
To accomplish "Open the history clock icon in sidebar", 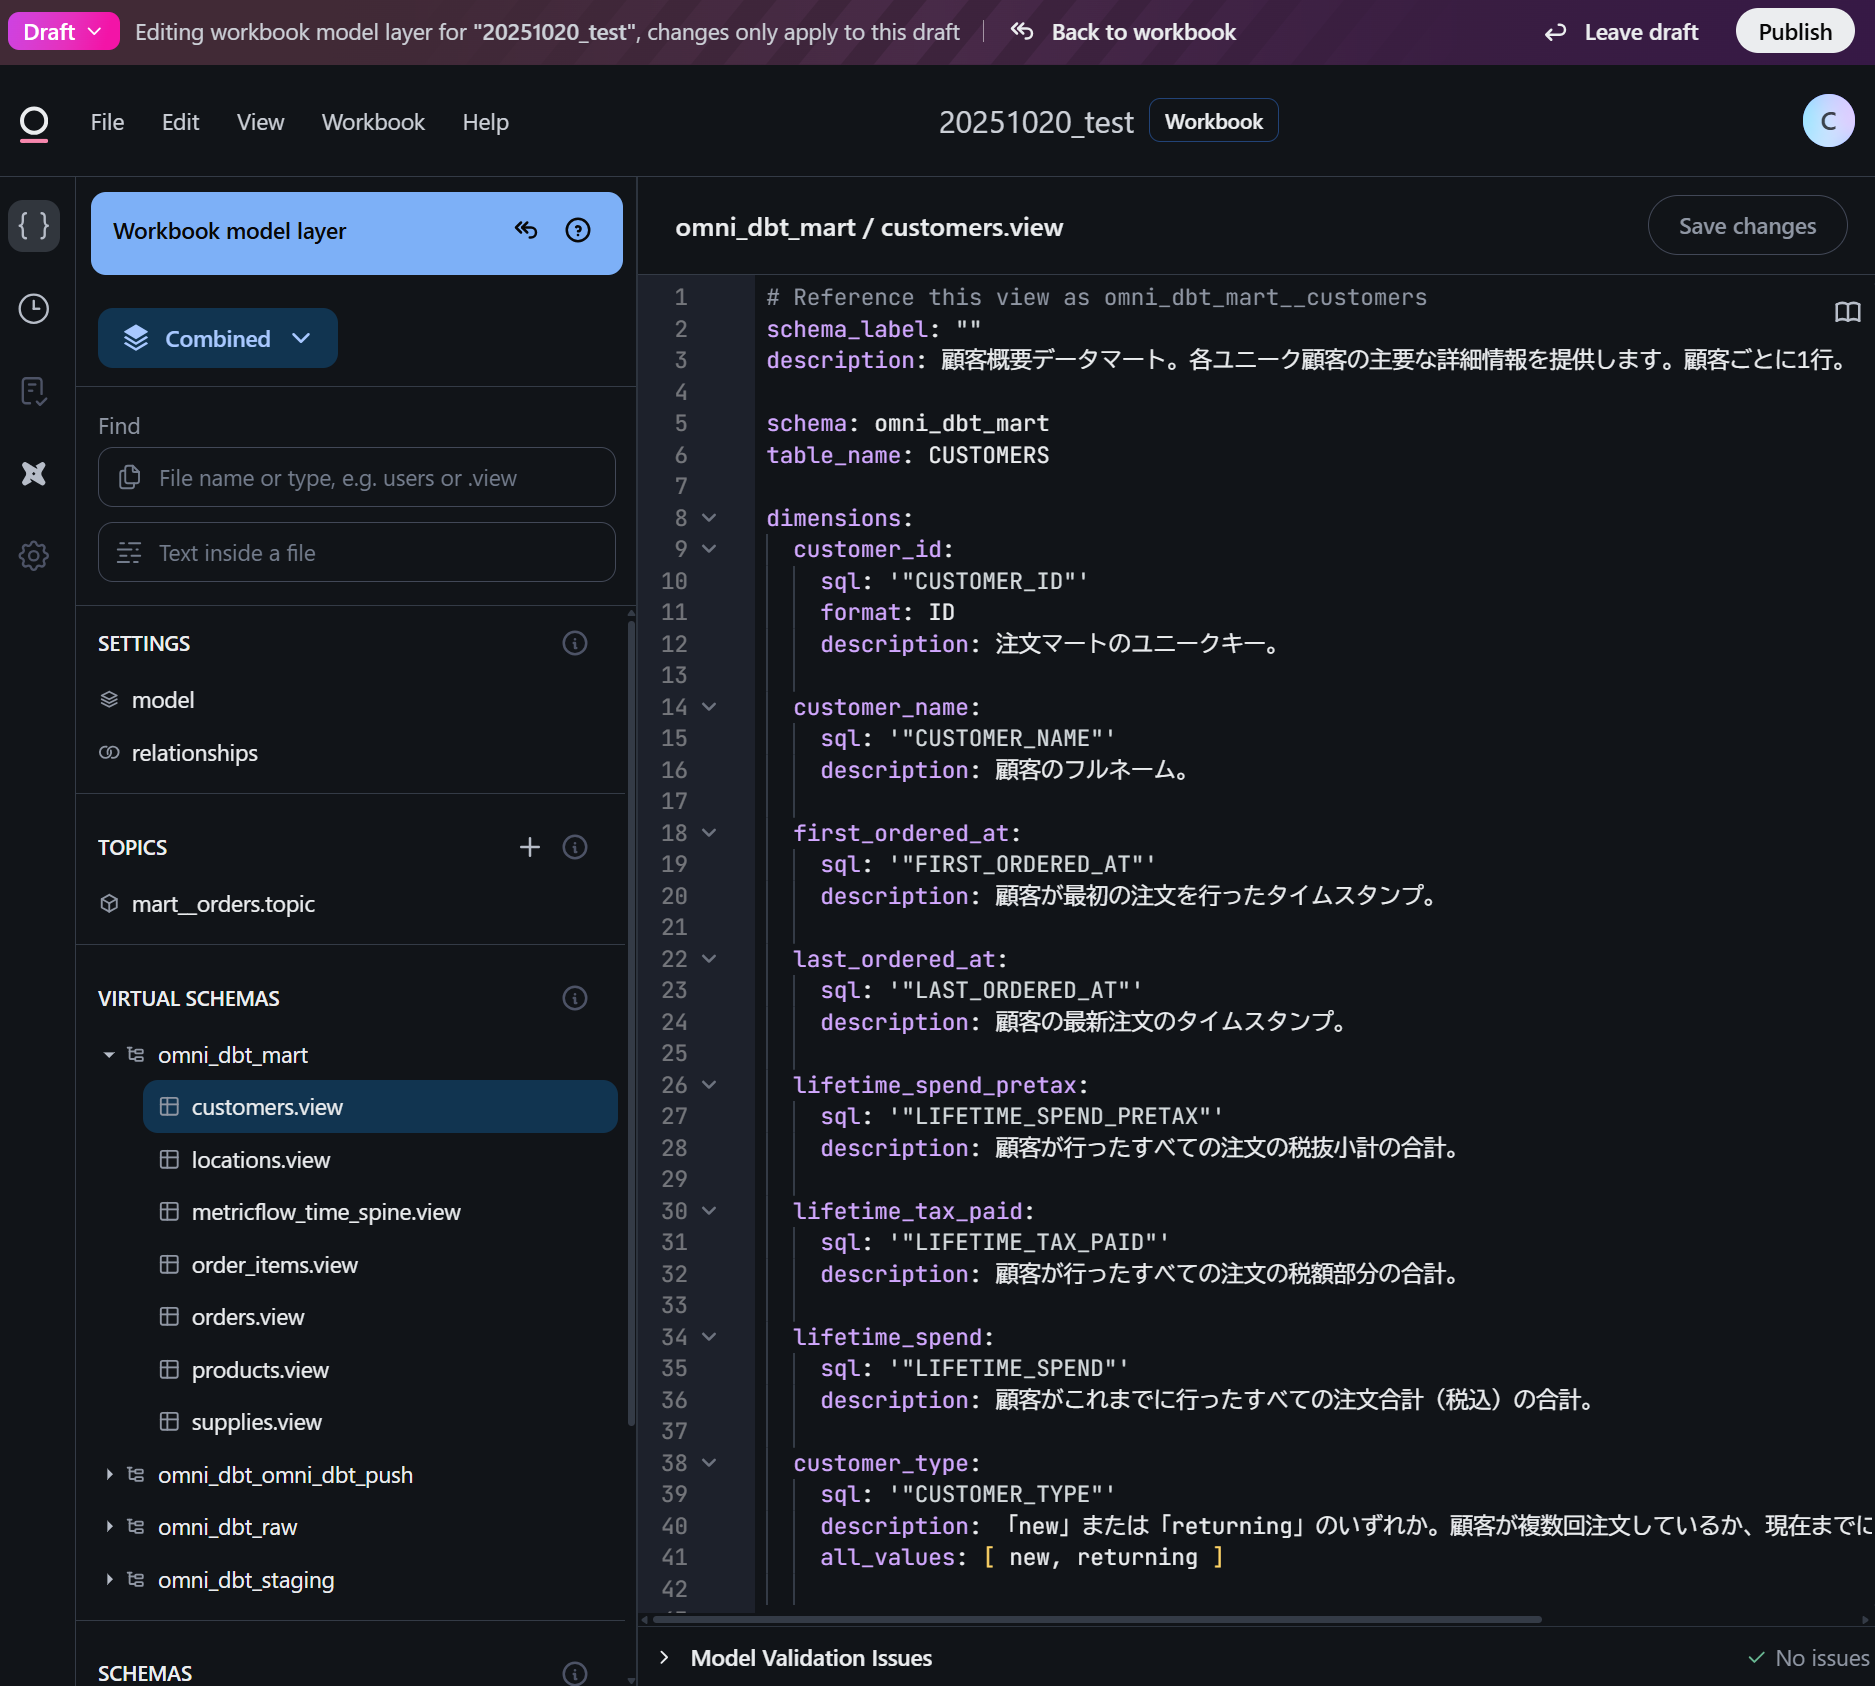I will click(34, 309).
